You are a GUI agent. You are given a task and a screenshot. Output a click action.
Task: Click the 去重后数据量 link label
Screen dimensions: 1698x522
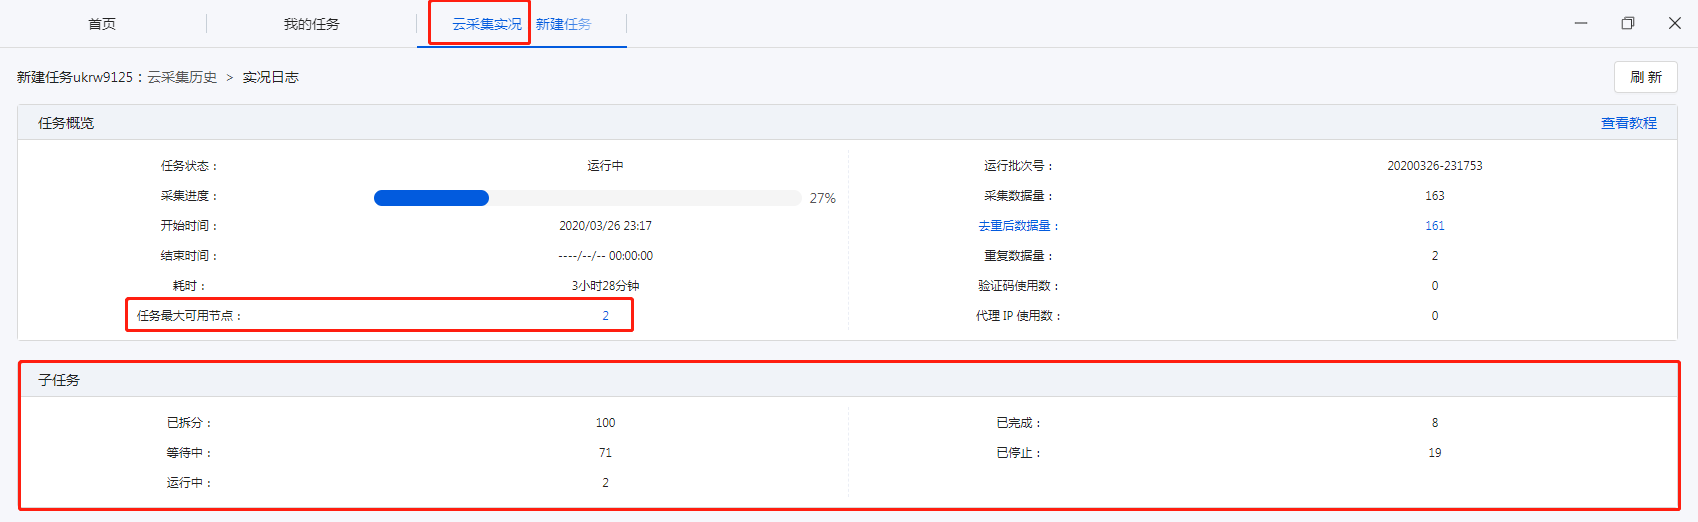[x=1015, y=226]
